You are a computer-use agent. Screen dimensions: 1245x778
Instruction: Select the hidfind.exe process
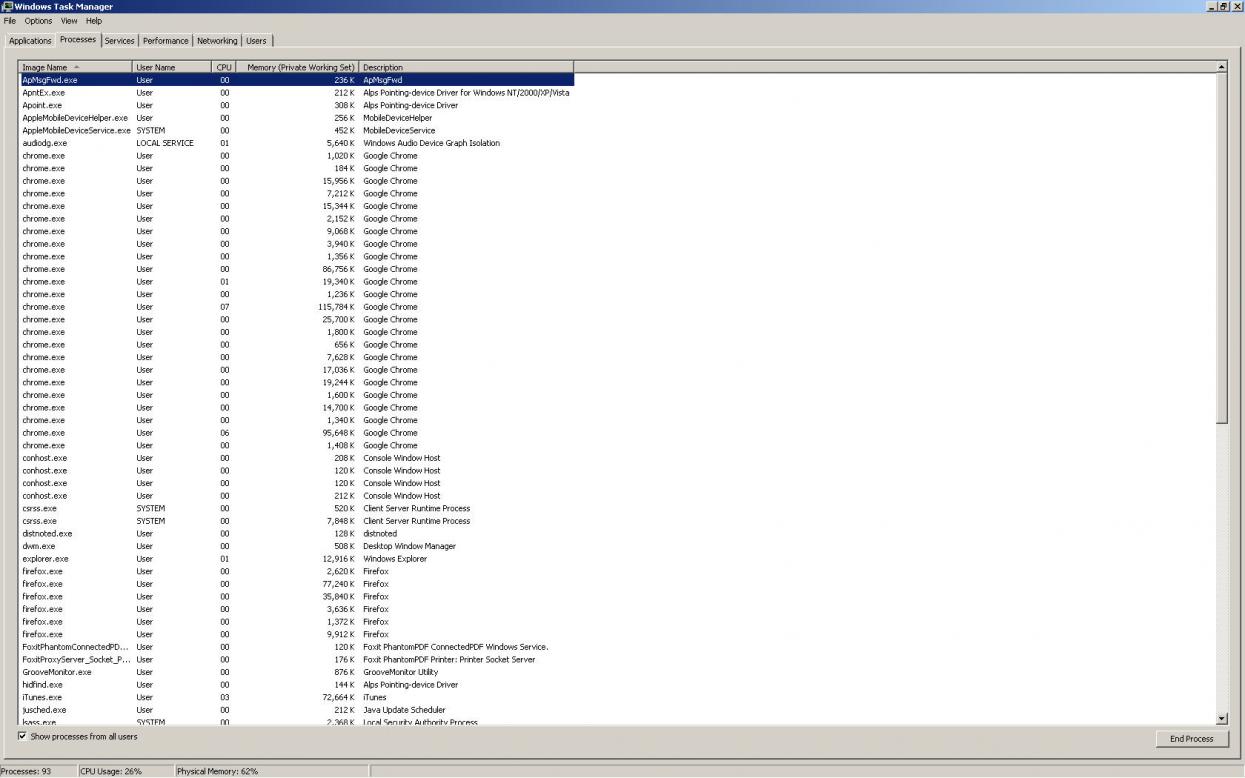pyautogui.click(x=296, y=685)
